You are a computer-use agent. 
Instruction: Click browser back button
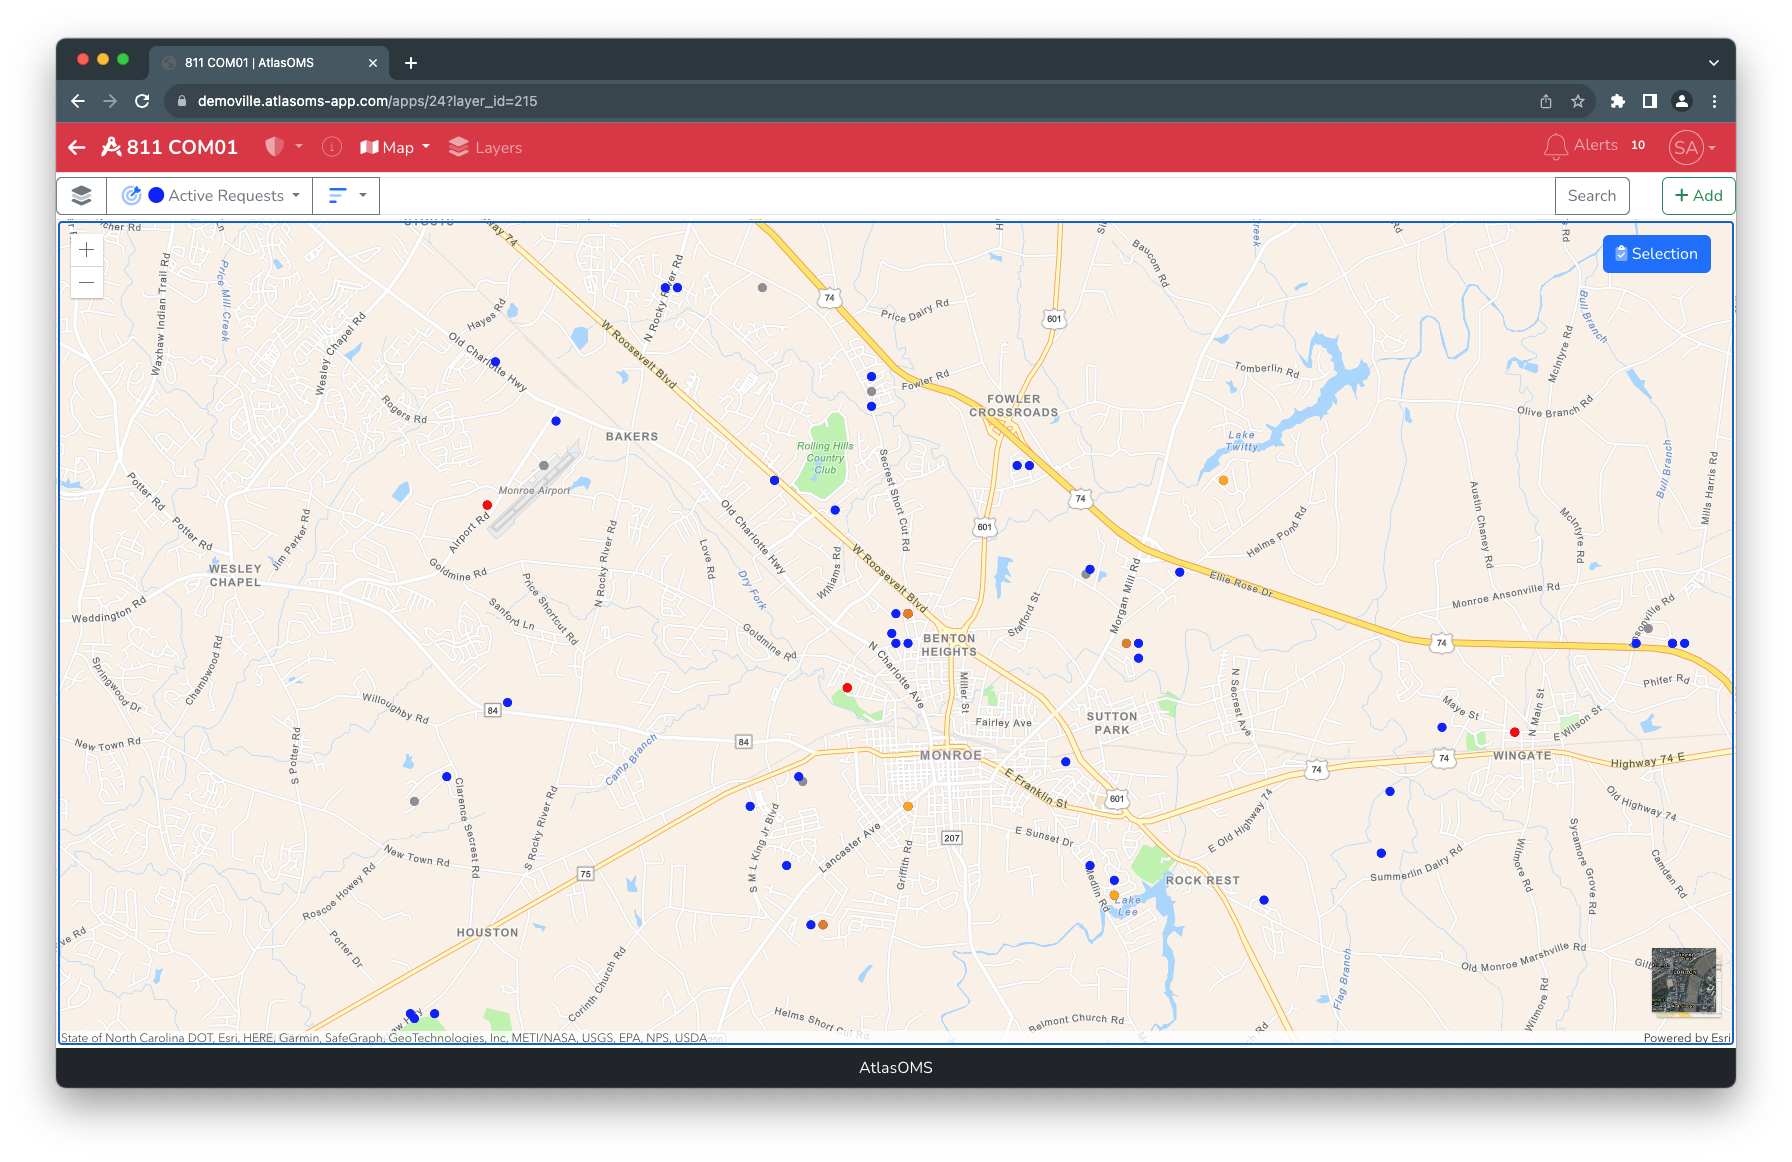click(78, 101)
